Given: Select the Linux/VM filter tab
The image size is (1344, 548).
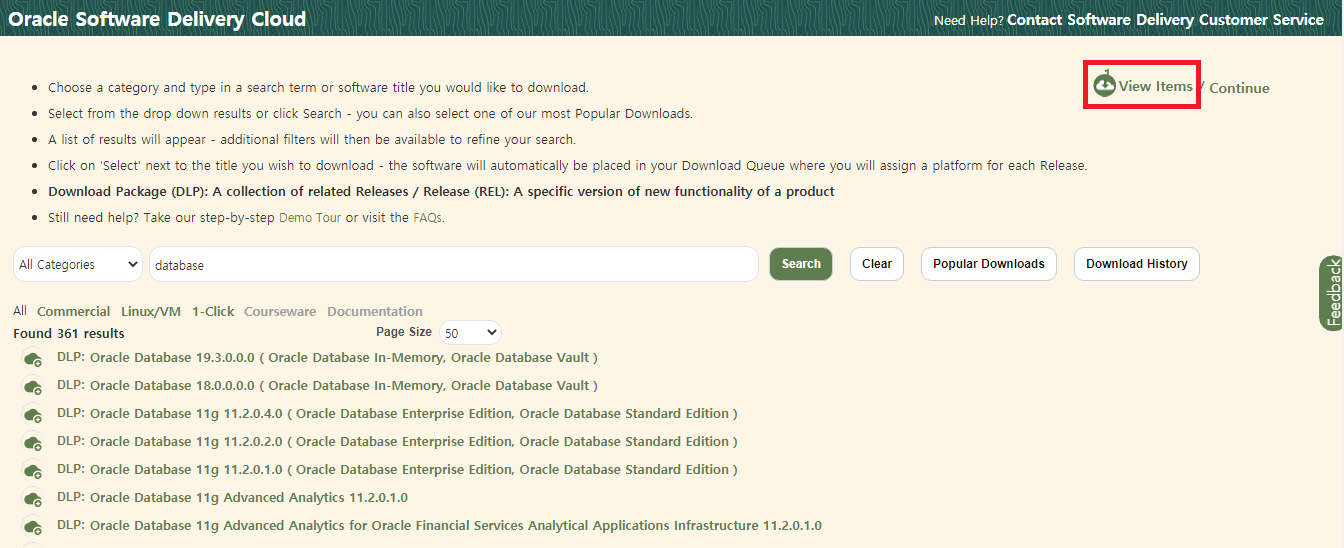Looking at the screenshot, I should (151, 312).
